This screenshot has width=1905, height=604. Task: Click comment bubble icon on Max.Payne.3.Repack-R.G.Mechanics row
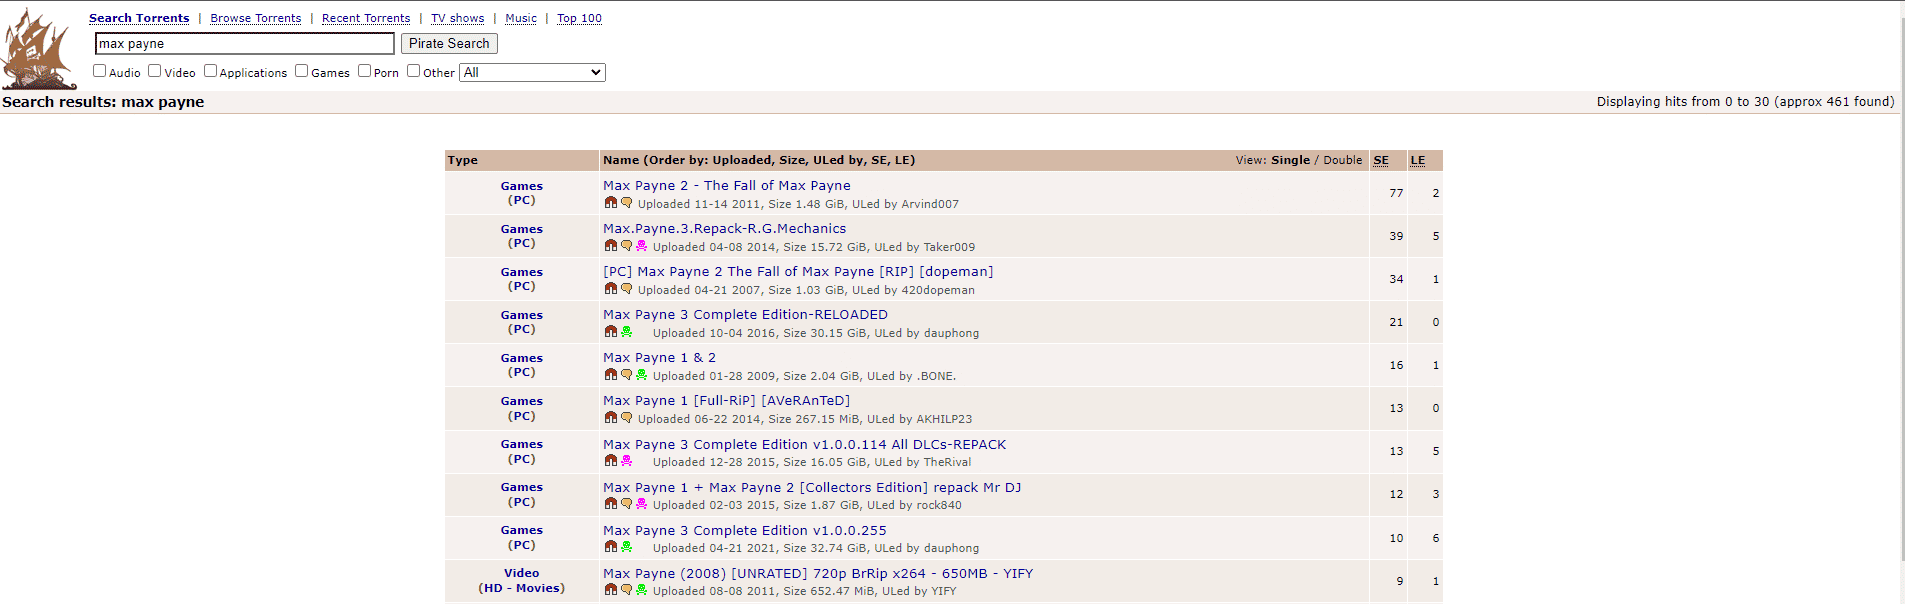626,246
